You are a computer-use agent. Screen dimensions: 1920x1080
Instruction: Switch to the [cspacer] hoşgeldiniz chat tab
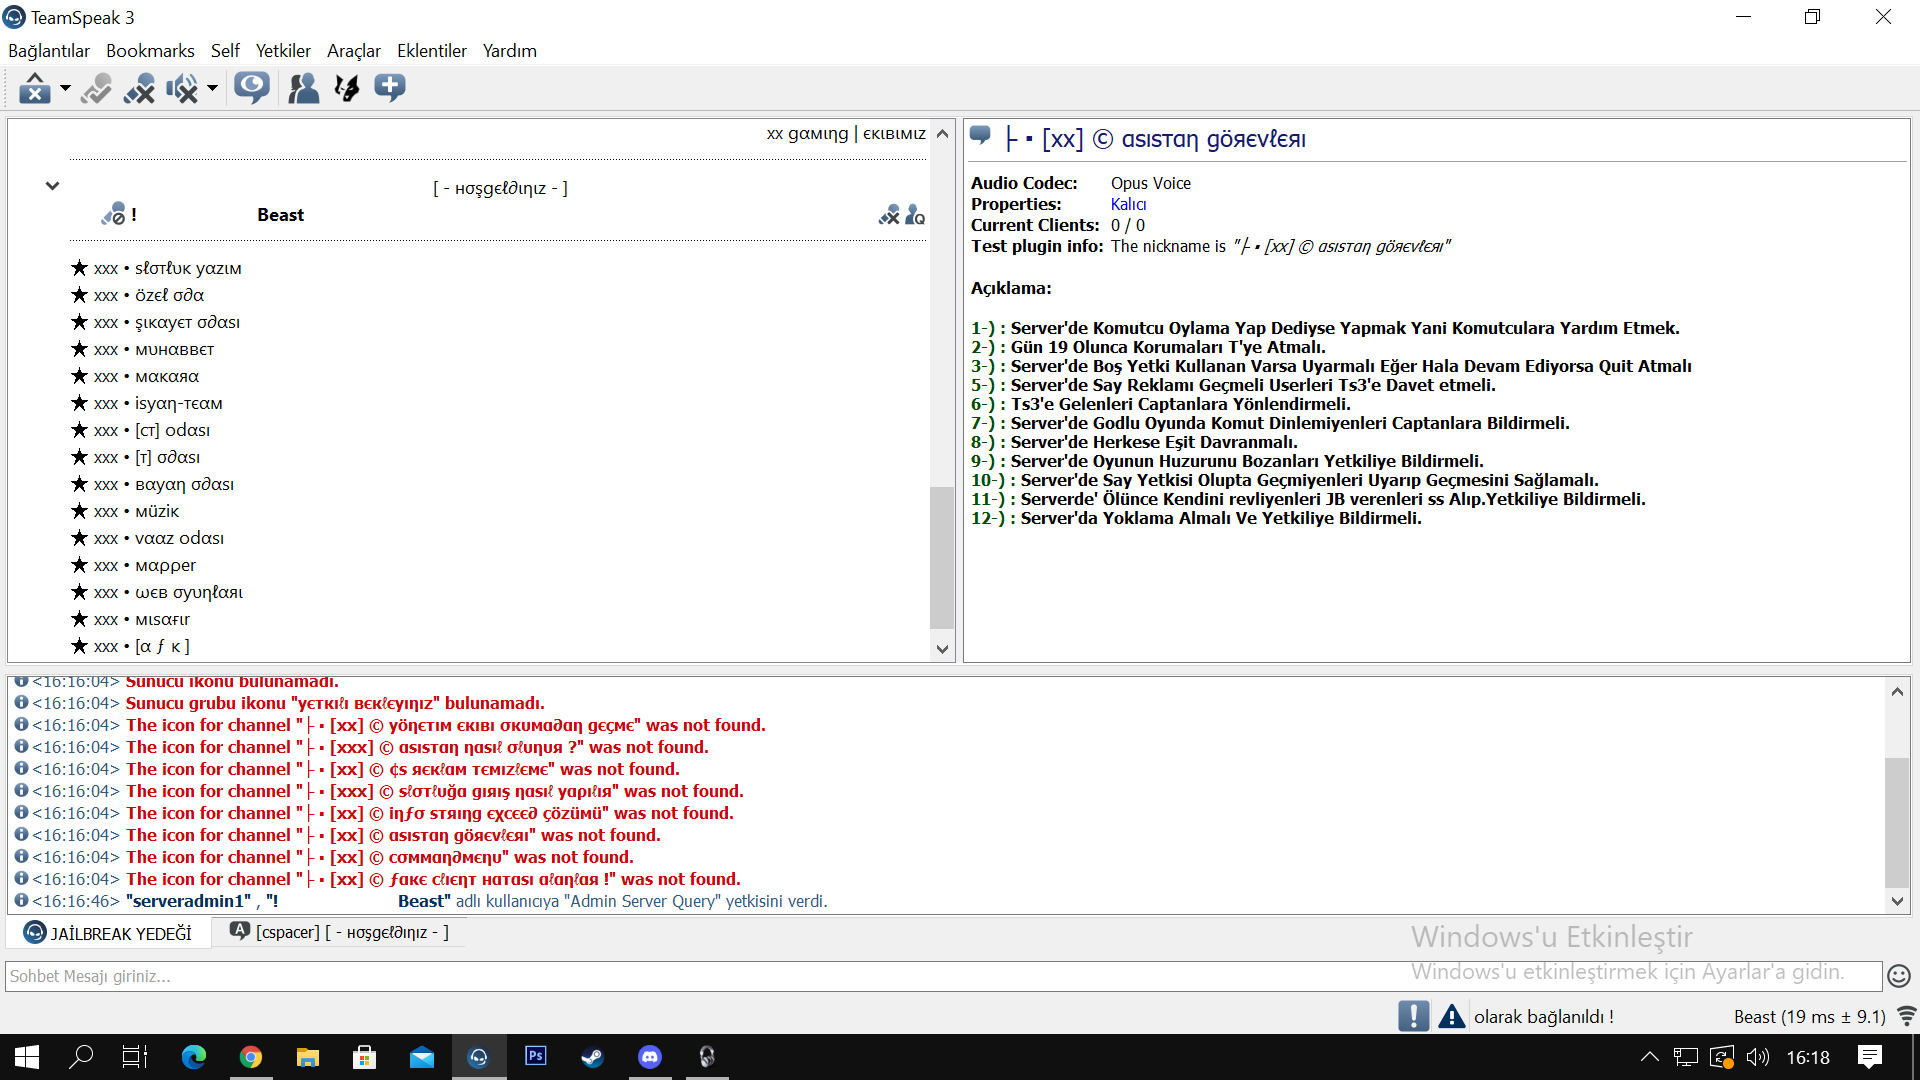pos(339,932)
